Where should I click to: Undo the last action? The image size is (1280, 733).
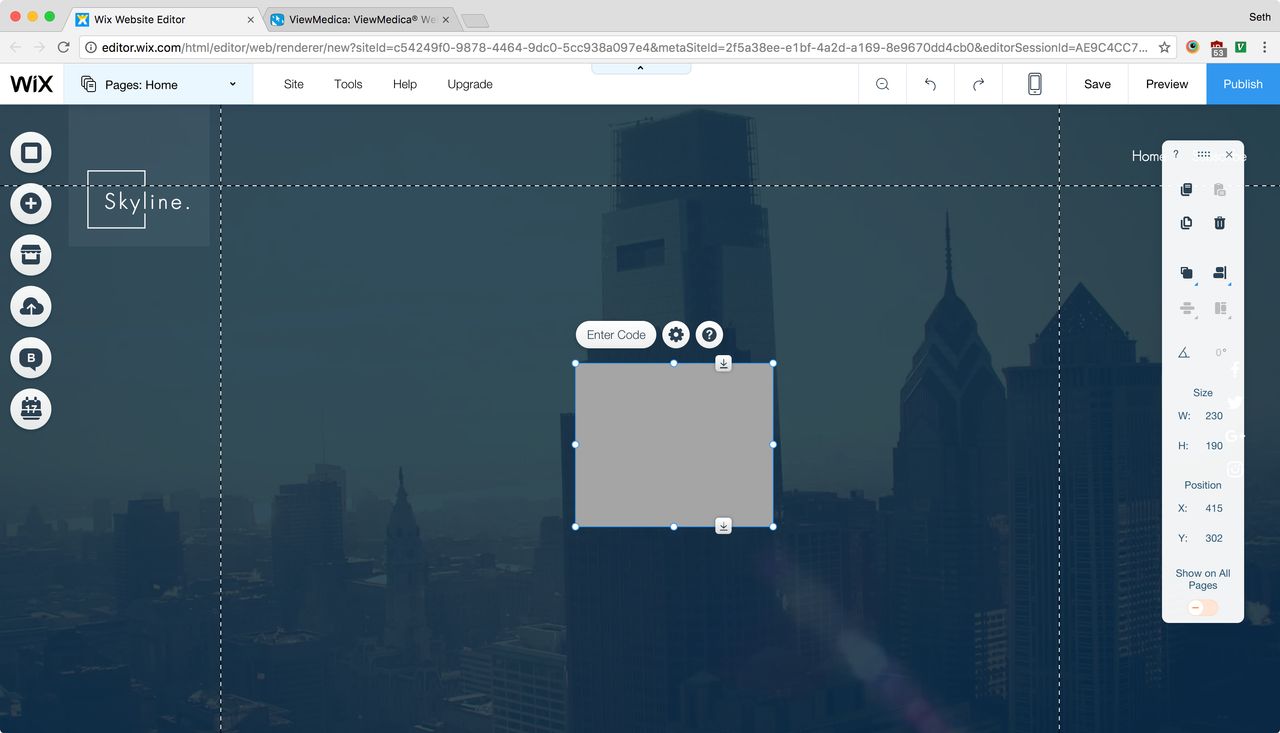930,84
